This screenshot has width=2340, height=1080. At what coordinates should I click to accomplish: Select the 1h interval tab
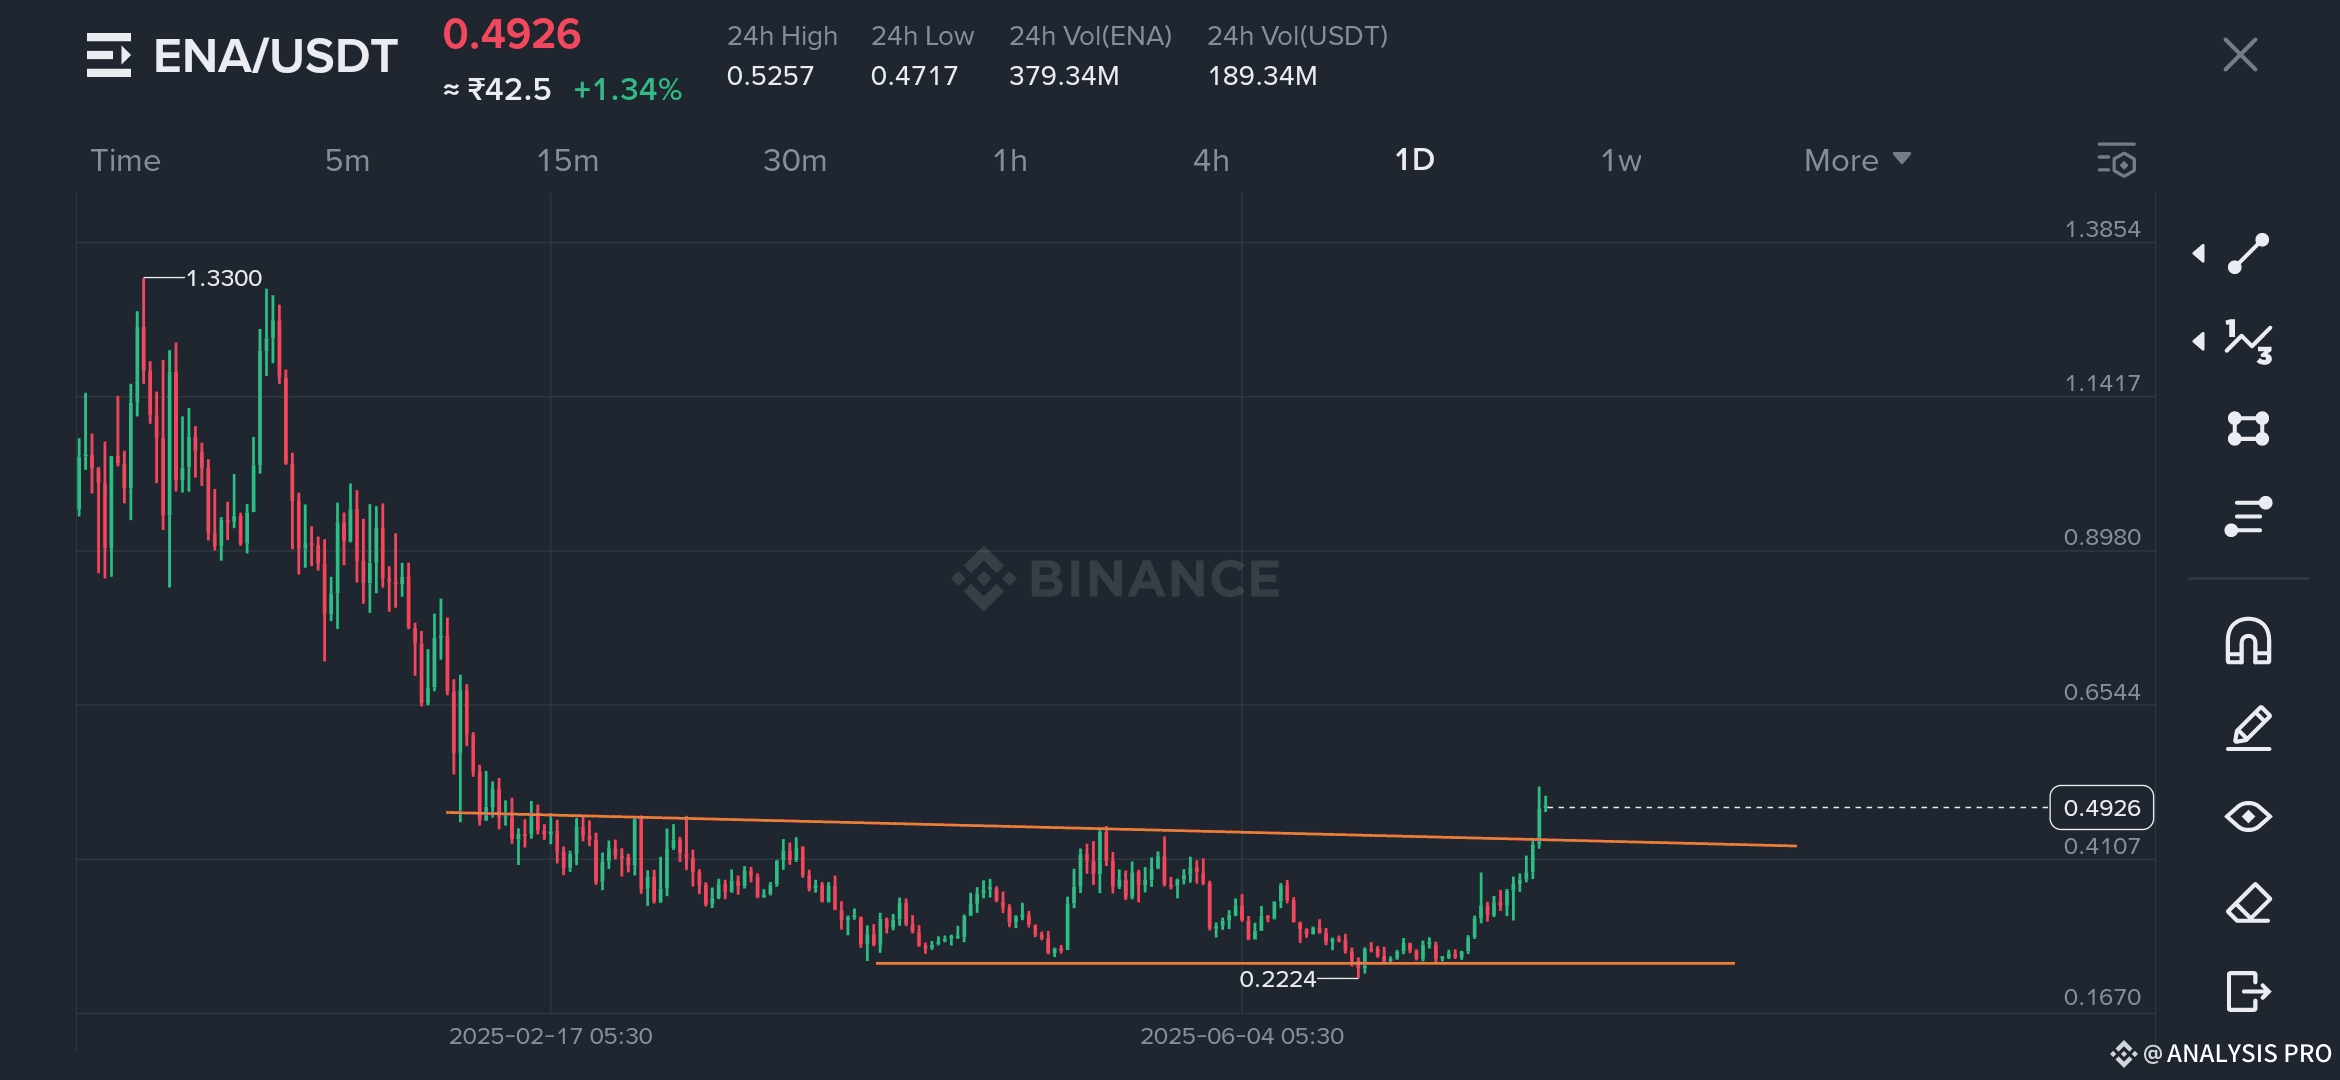click(x=1010, y=160)
